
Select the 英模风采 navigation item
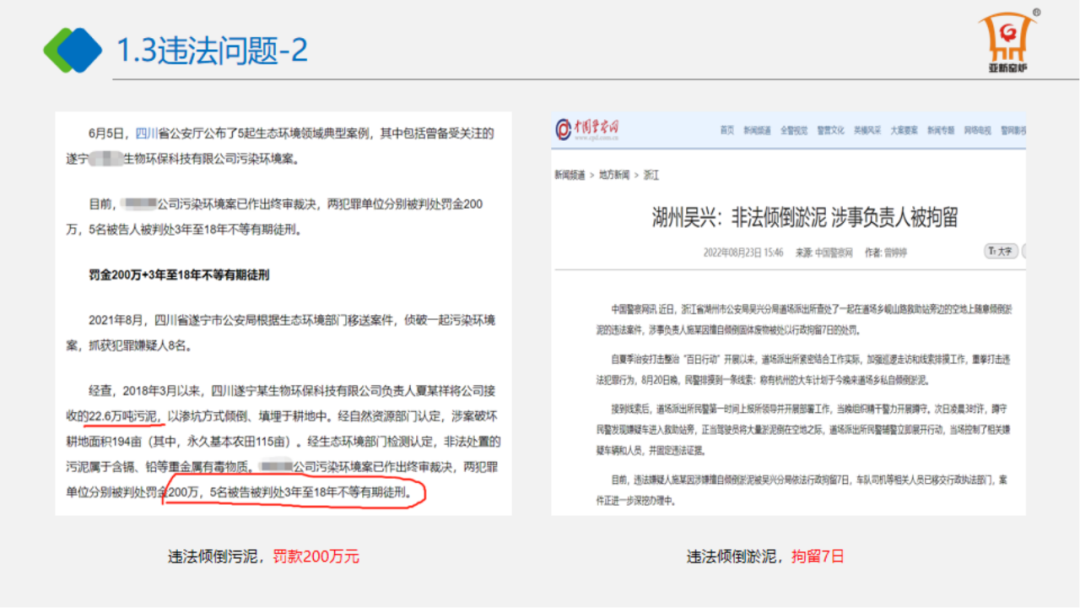867,130
